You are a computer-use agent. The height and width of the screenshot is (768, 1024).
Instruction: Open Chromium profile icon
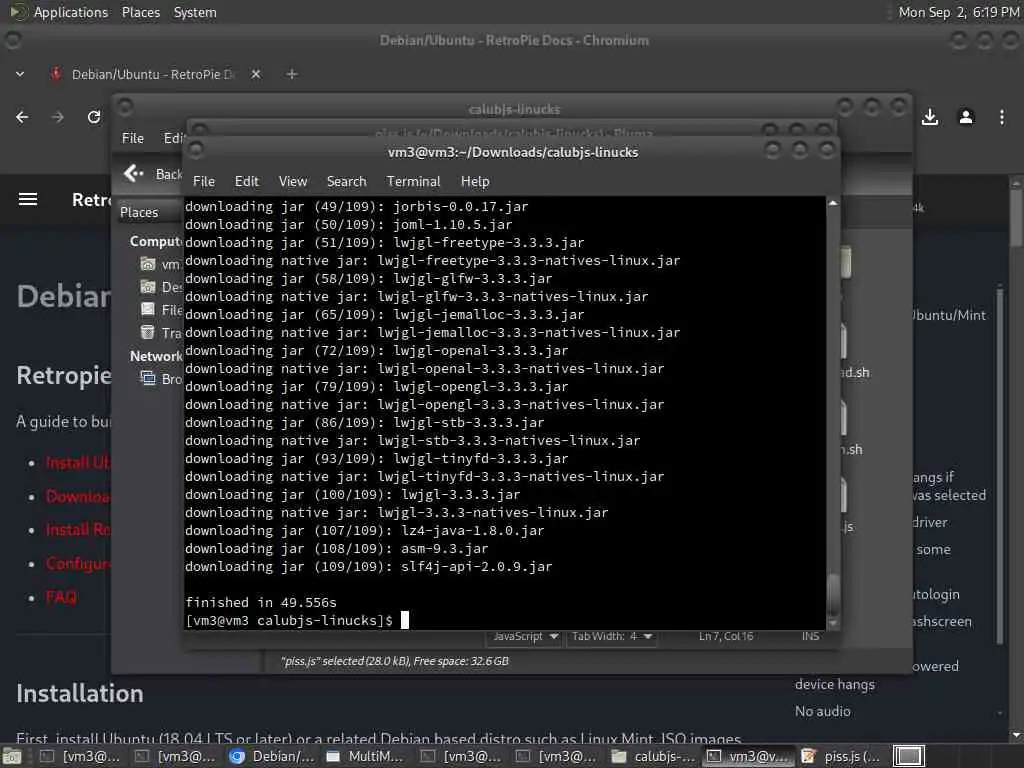tap(966, 117)
